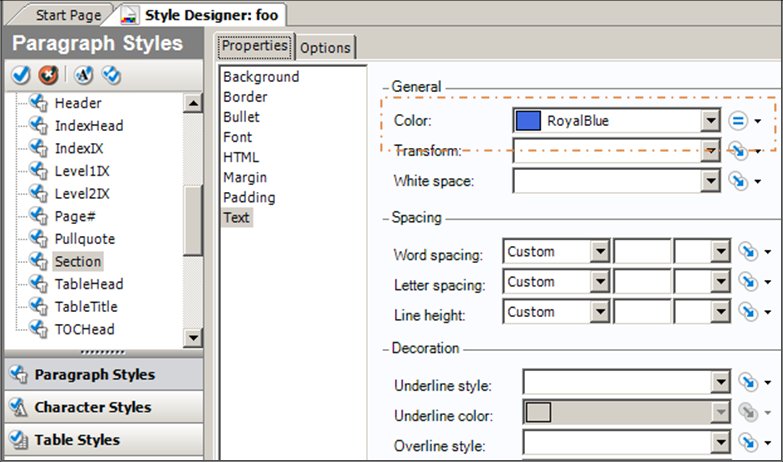Open the Color dropdown showing RoyalBlue
Image resolution: width=783 pixels, height=462 pixels.
[710, 121]
